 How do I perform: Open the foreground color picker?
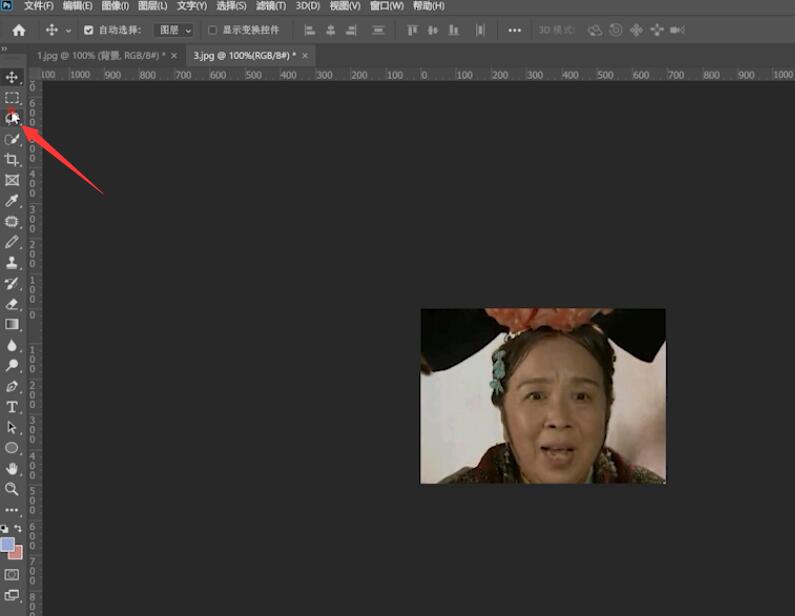[x=7, y=545]
